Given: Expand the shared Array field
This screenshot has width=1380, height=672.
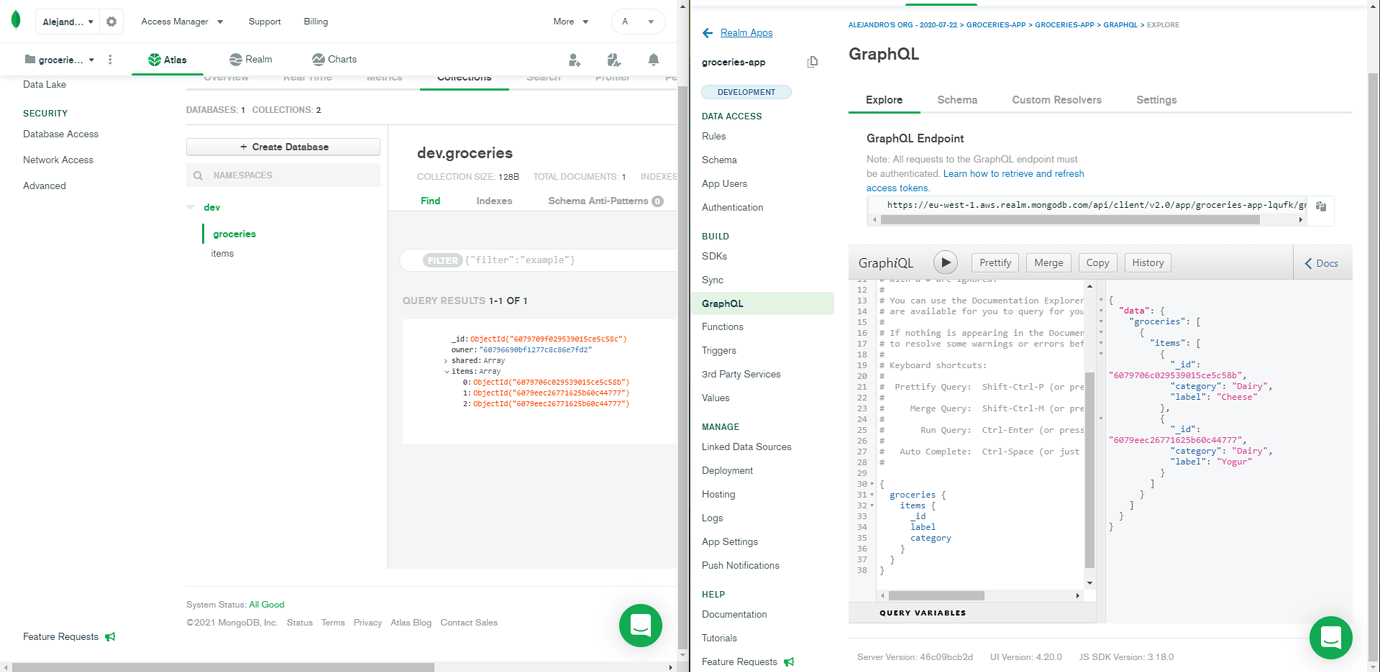Looking at the screenshot, I should tap(446, 361).
